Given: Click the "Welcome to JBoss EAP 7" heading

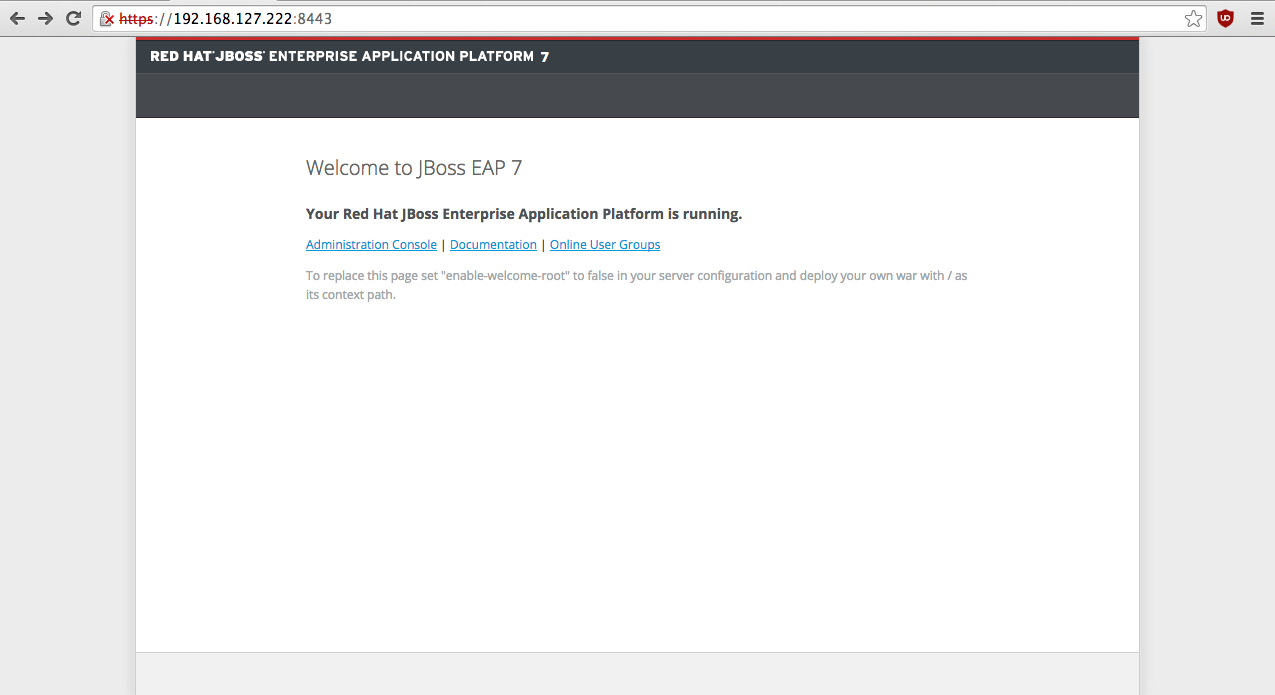Looking at the screenshot, I should [414, 168].
